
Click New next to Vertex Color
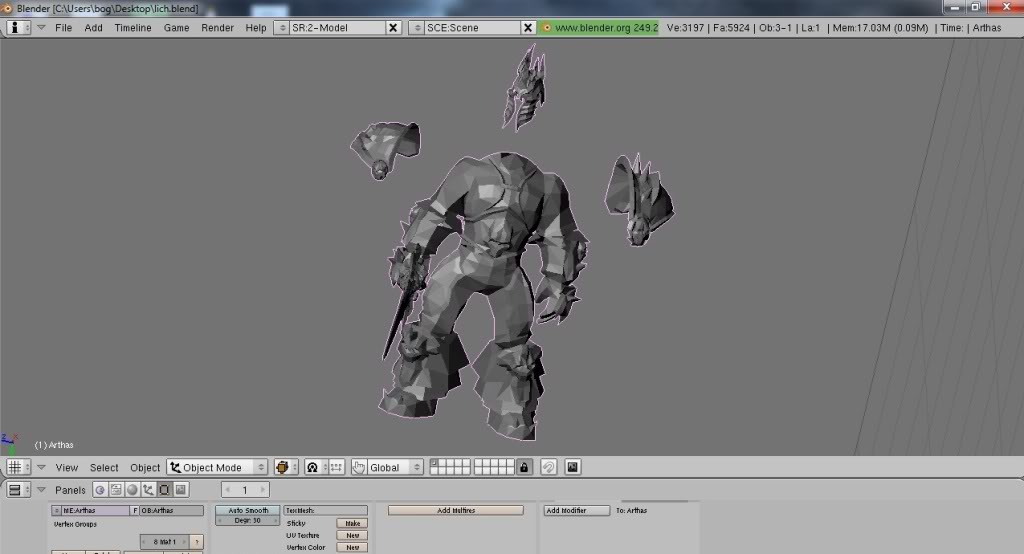pyautogui.click(x=353, y=547)
